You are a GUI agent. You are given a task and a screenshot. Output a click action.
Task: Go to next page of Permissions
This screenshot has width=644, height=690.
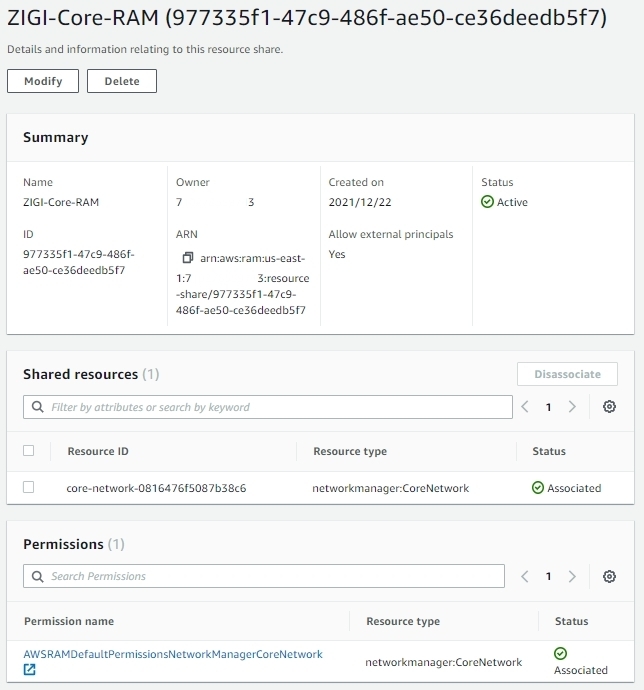572,577
